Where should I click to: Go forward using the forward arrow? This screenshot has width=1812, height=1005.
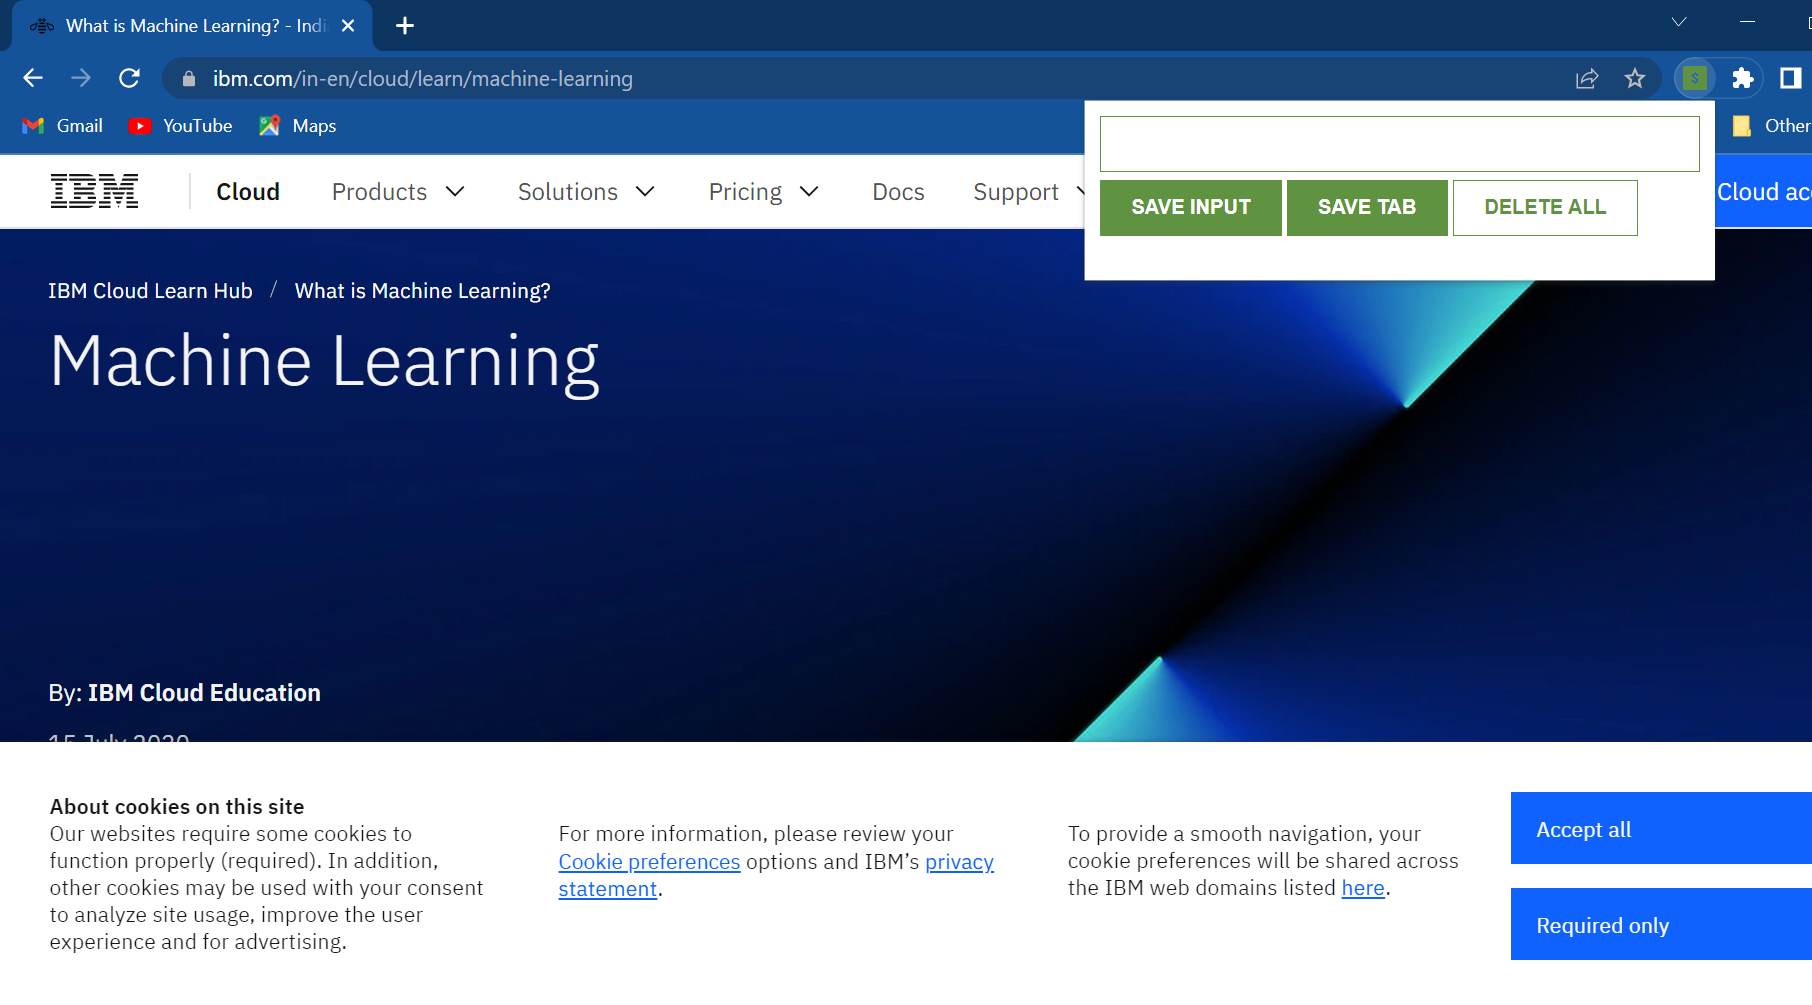click(x=81, y=78)
